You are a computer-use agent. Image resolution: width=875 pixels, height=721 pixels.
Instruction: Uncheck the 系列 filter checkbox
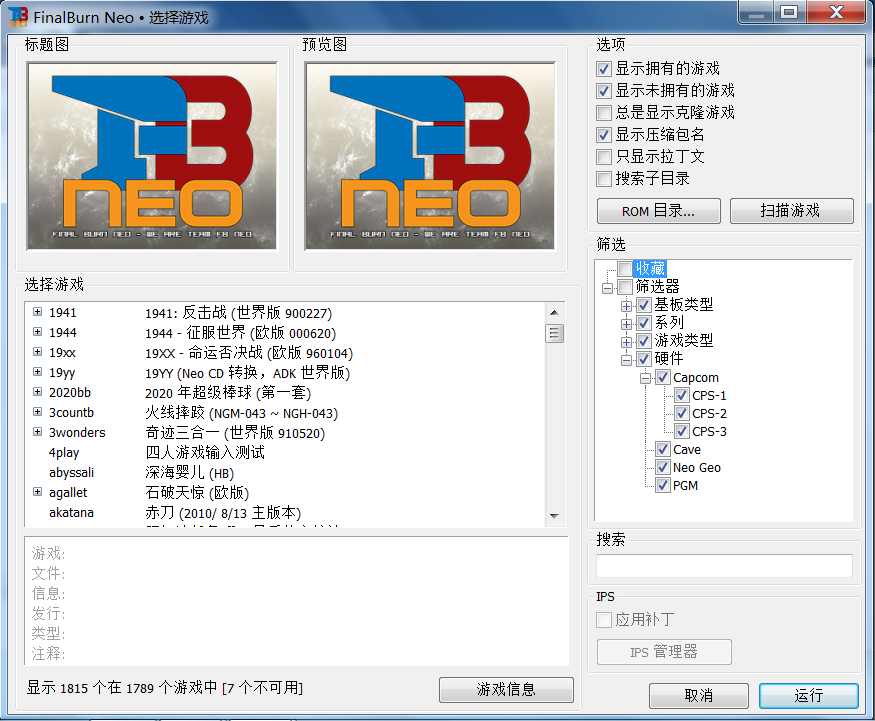[x=644, y=323]
